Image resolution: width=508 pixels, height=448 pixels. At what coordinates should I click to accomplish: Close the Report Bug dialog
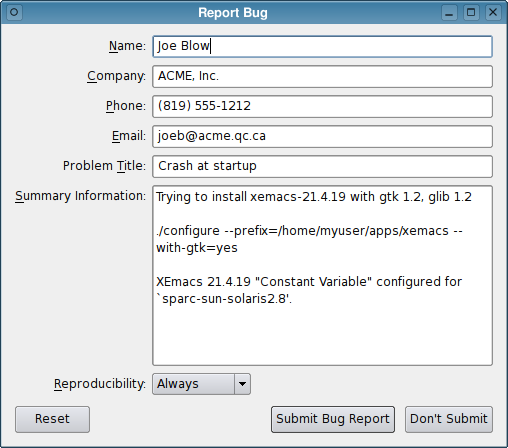point(493,13)
